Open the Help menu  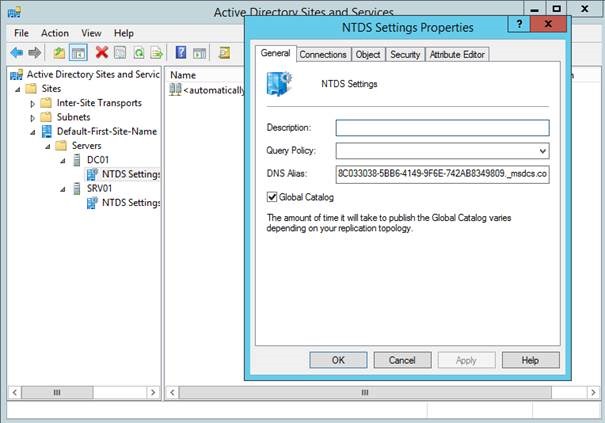point(123,33)
